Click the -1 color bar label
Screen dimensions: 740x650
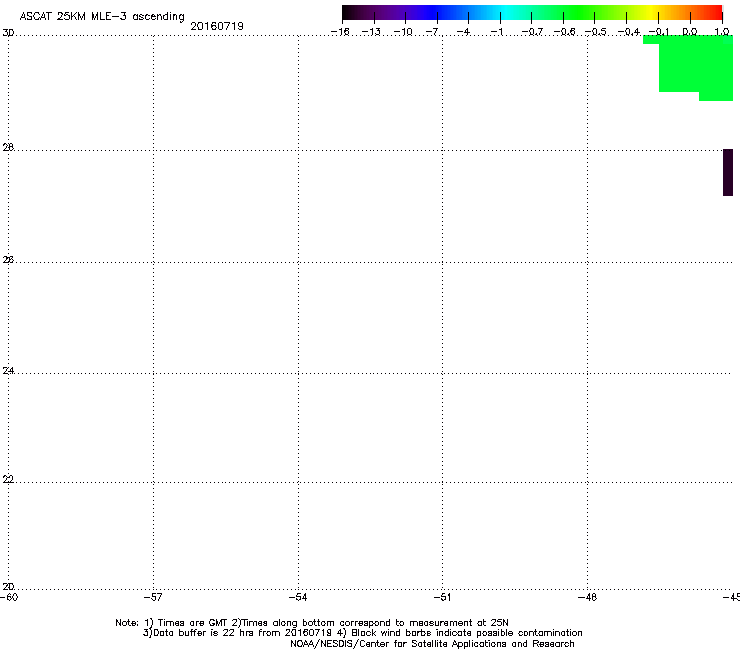pyautogui.click(x=497, y=32)
